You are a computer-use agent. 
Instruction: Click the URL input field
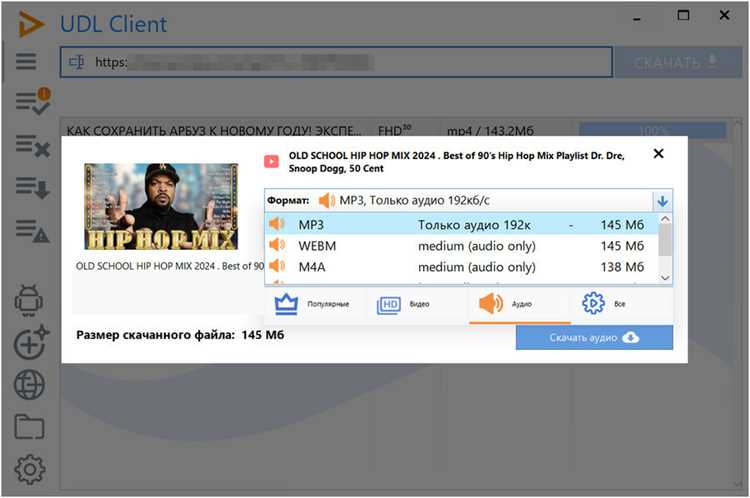[336, 62]
